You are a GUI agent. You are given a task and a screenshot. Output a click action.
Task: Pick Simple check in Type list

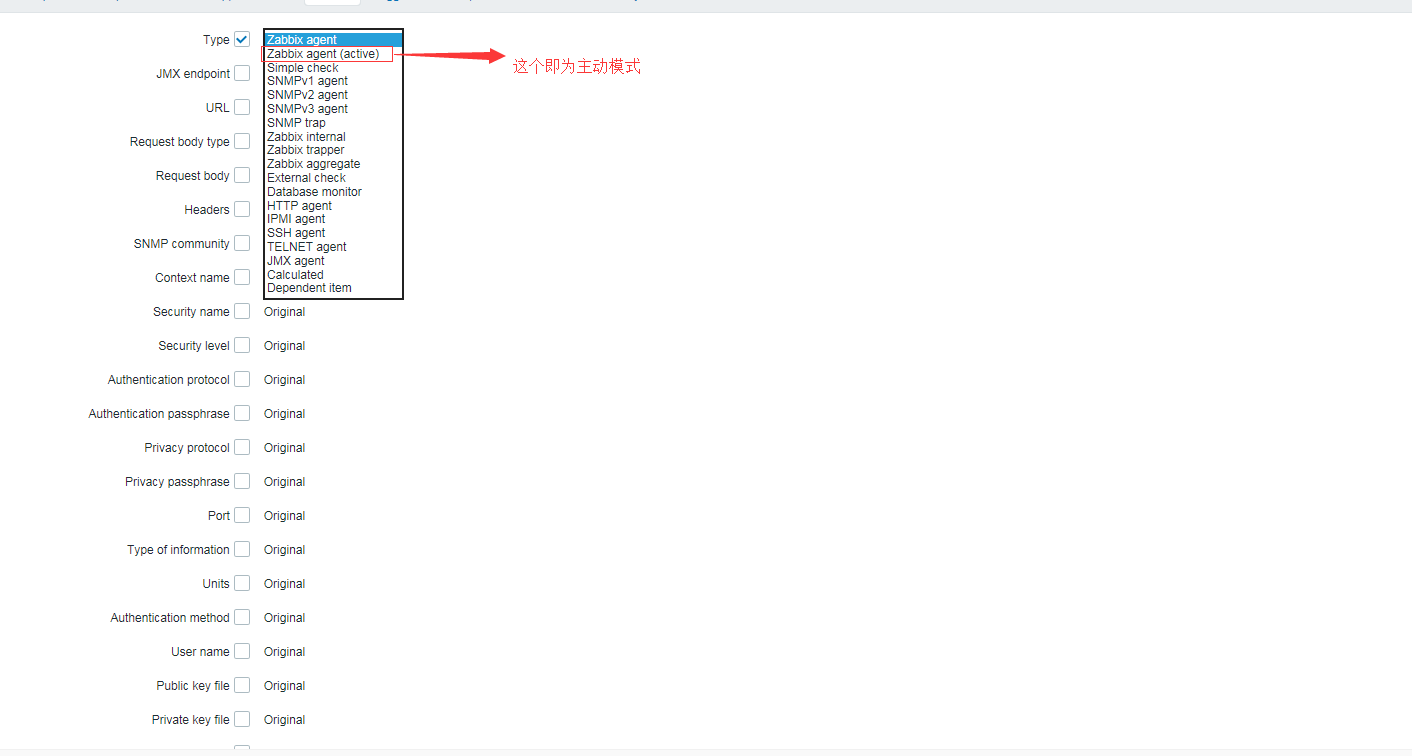[x=333, y=68]
